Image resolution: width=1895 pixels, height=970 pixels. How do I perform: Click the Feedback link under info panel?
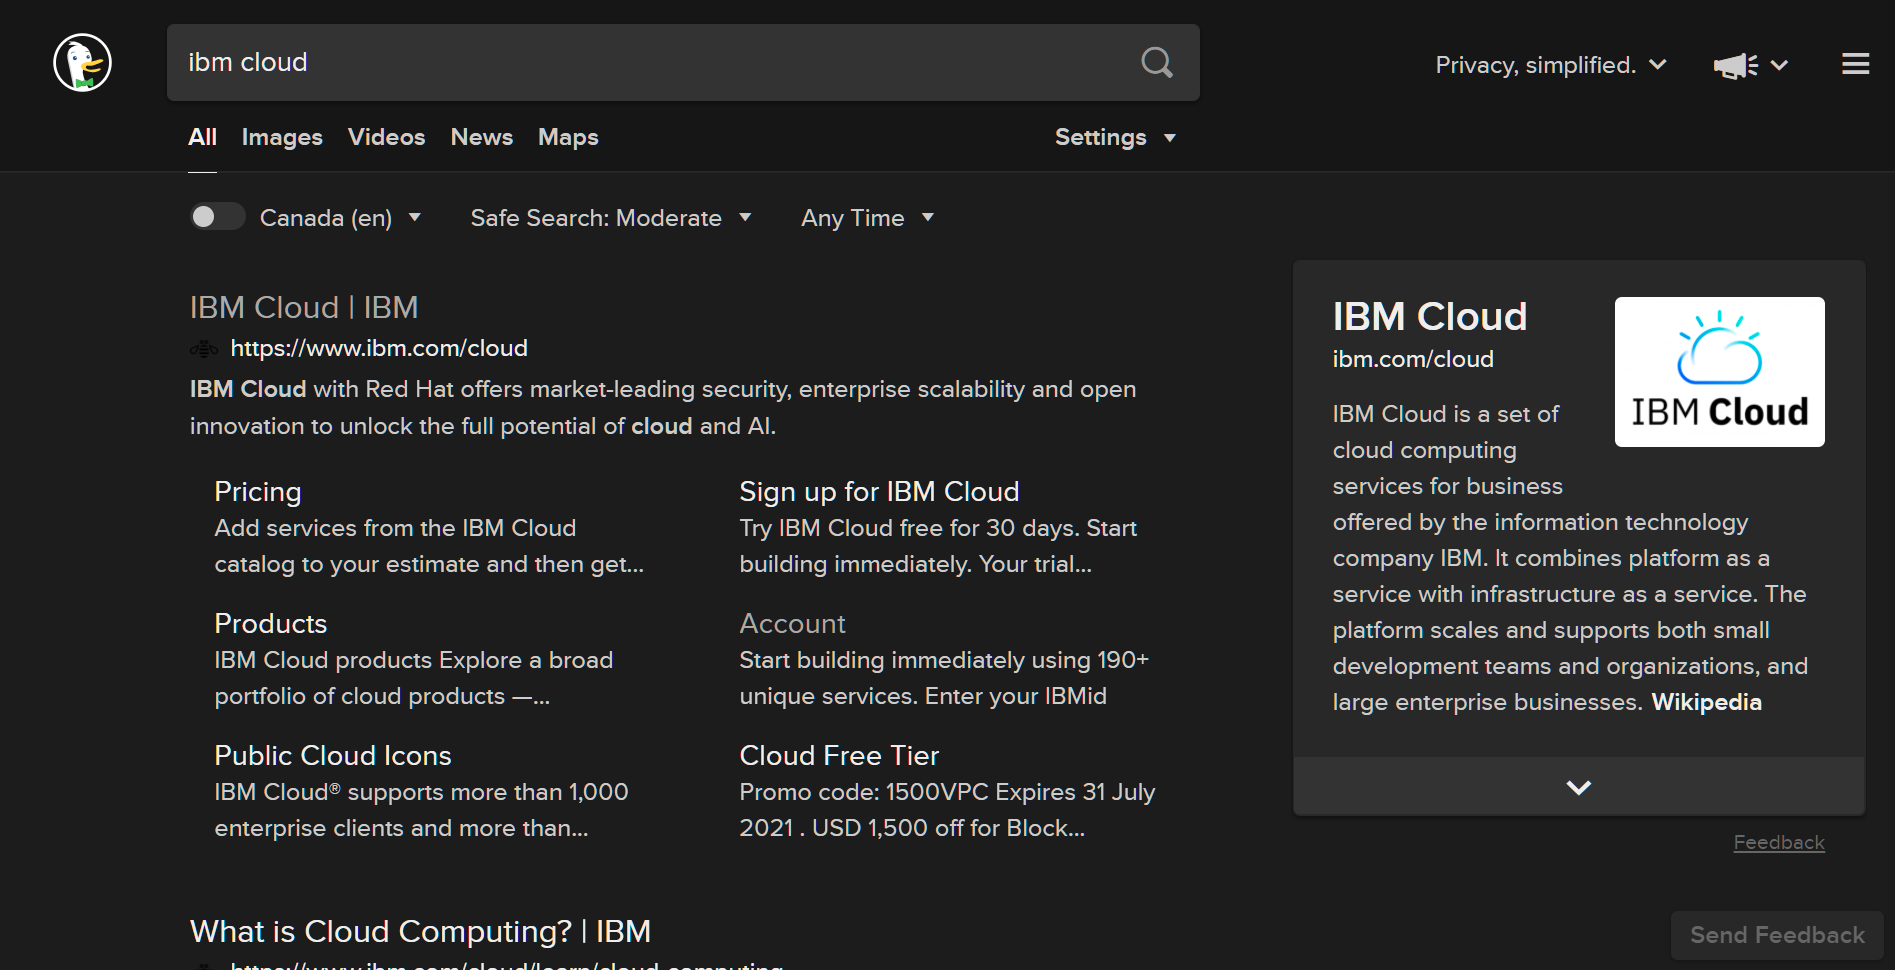tap(1779, 842)
